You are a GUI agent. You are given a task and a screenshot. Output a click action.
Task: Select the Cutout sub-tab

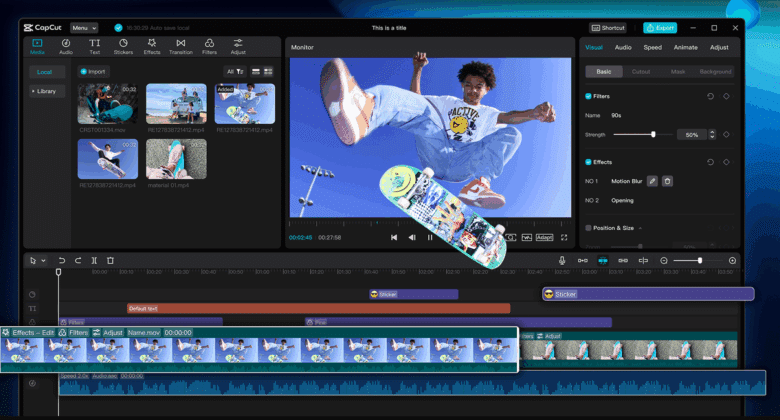point(640,72)
